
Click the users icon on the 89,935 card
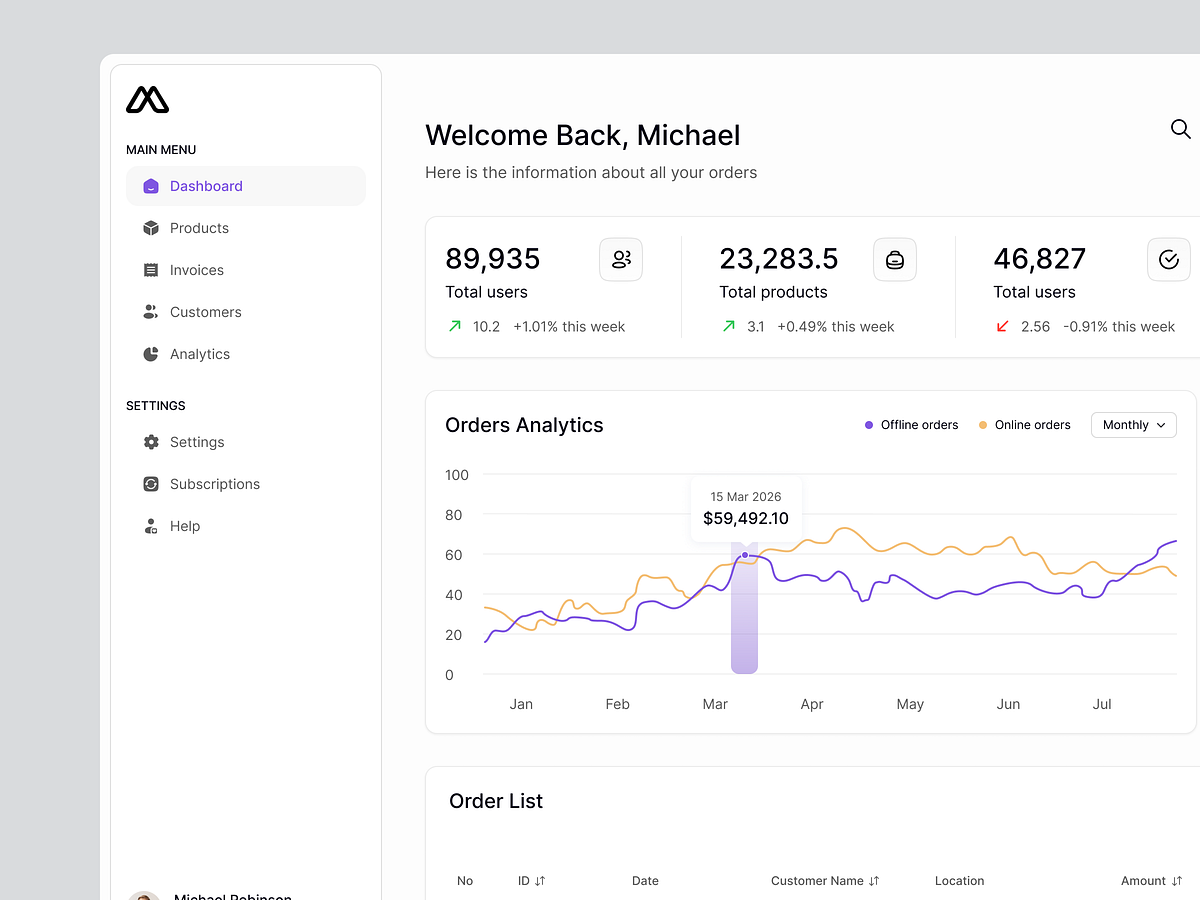621,260
